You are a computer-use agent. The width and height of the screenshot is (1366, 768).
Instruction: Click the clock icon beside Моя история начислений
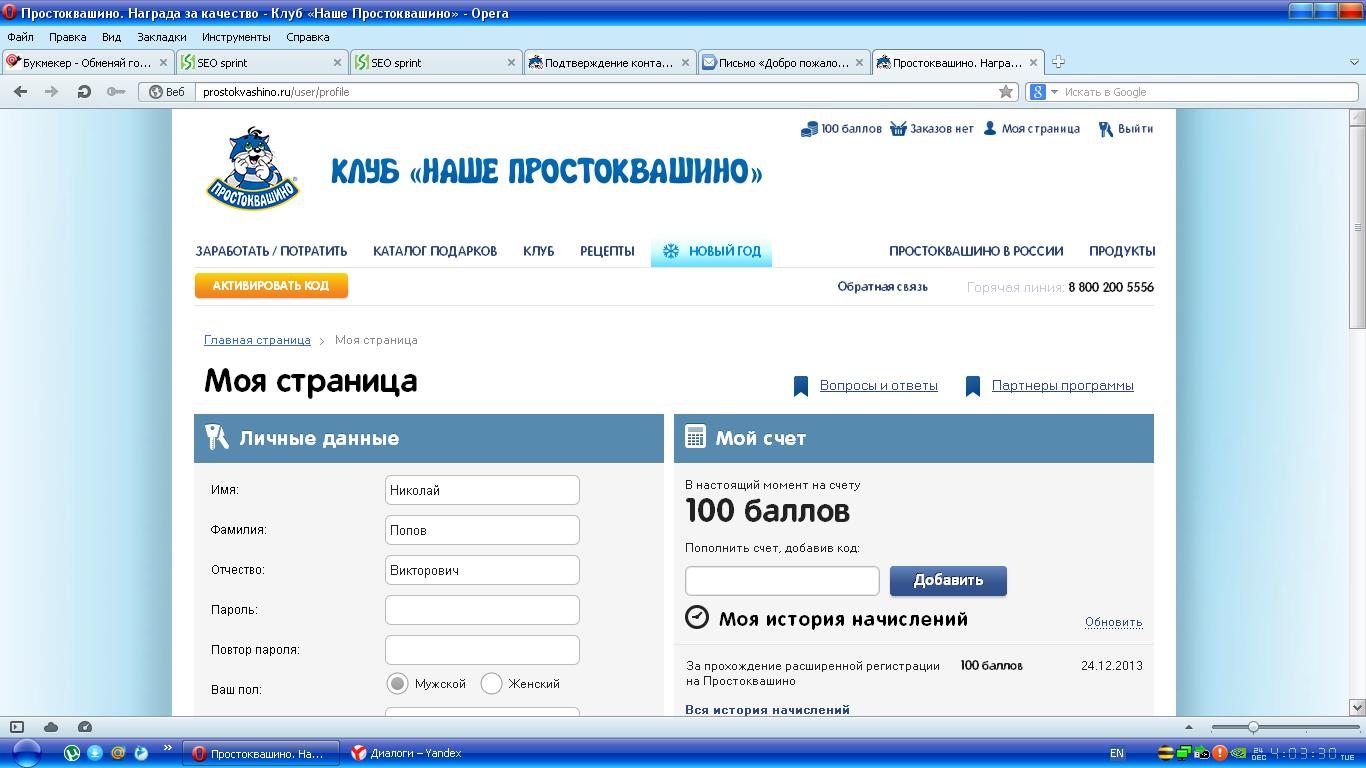(697, 617)
